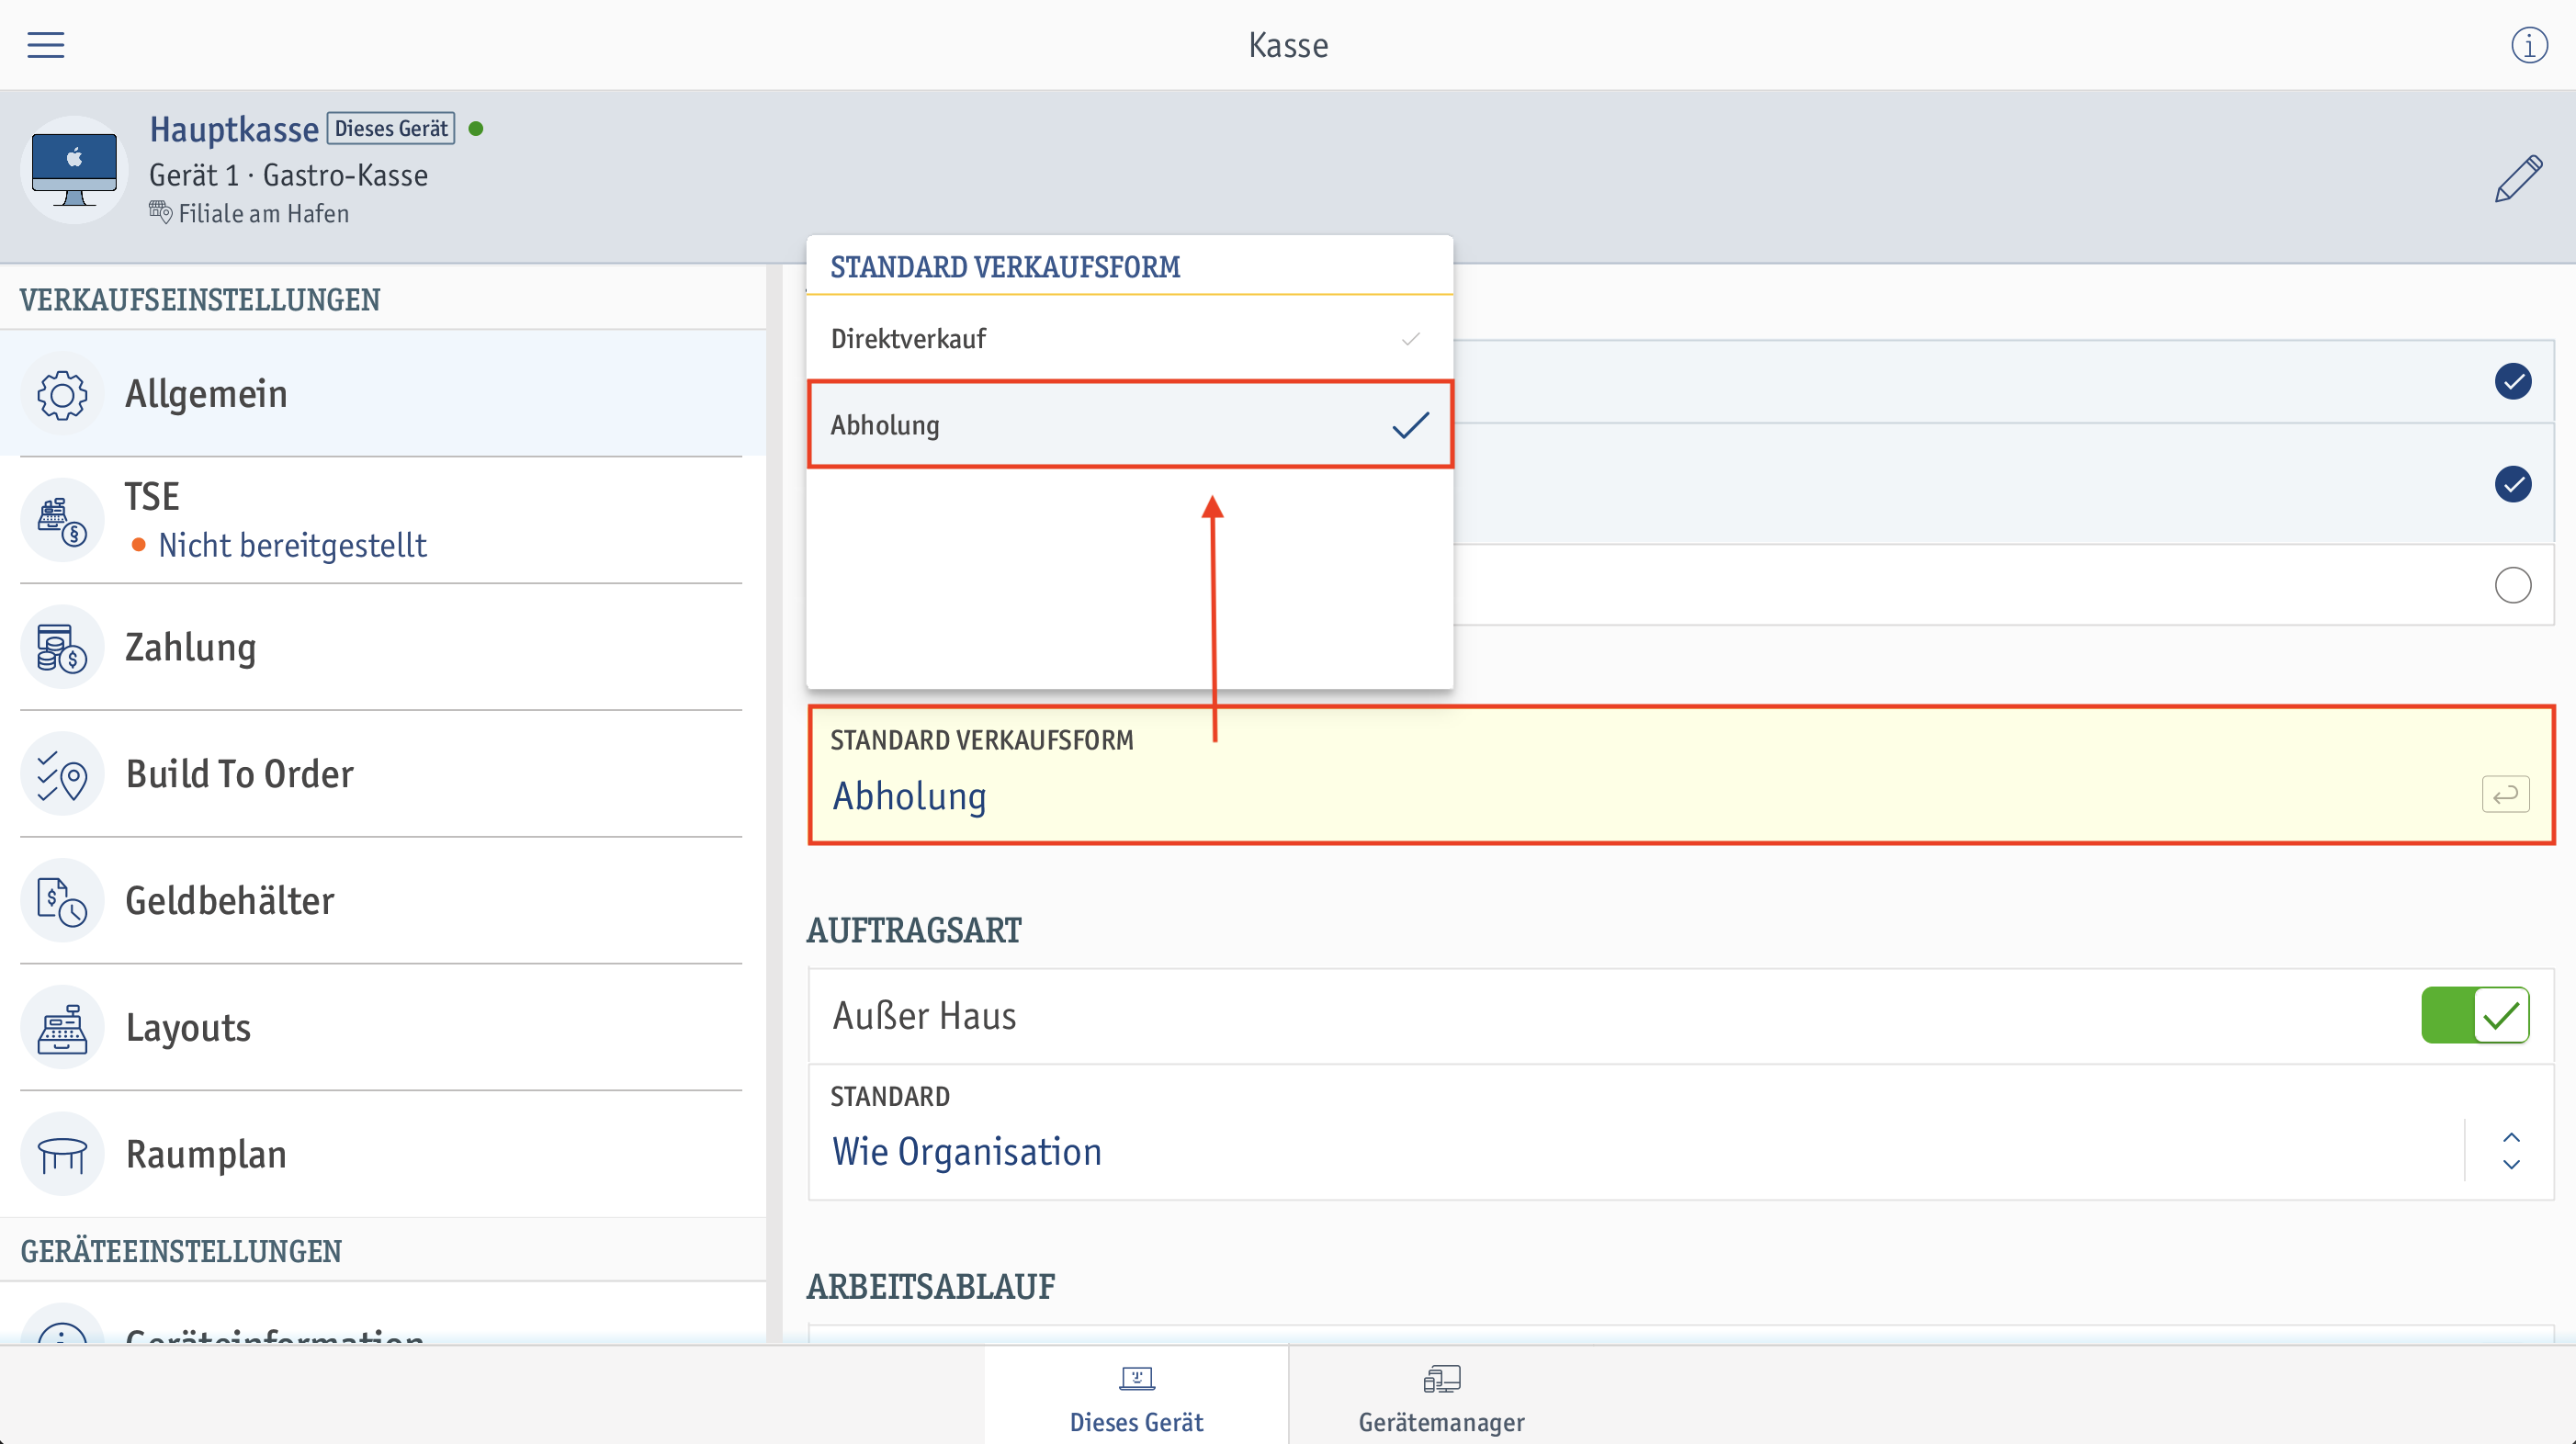
Task: Click the GERÄTEEINSTELLUNGEN sidebar heading
Action: (x=181, y=1251)
